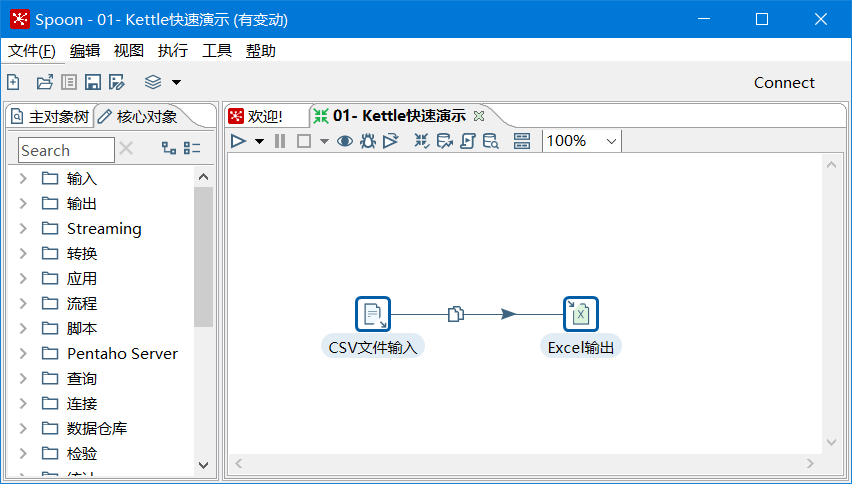Click the Save As icon
Image resolution: width=852 pixels, height=484 pixels.
pyautogui.click(x=117, y=83)
